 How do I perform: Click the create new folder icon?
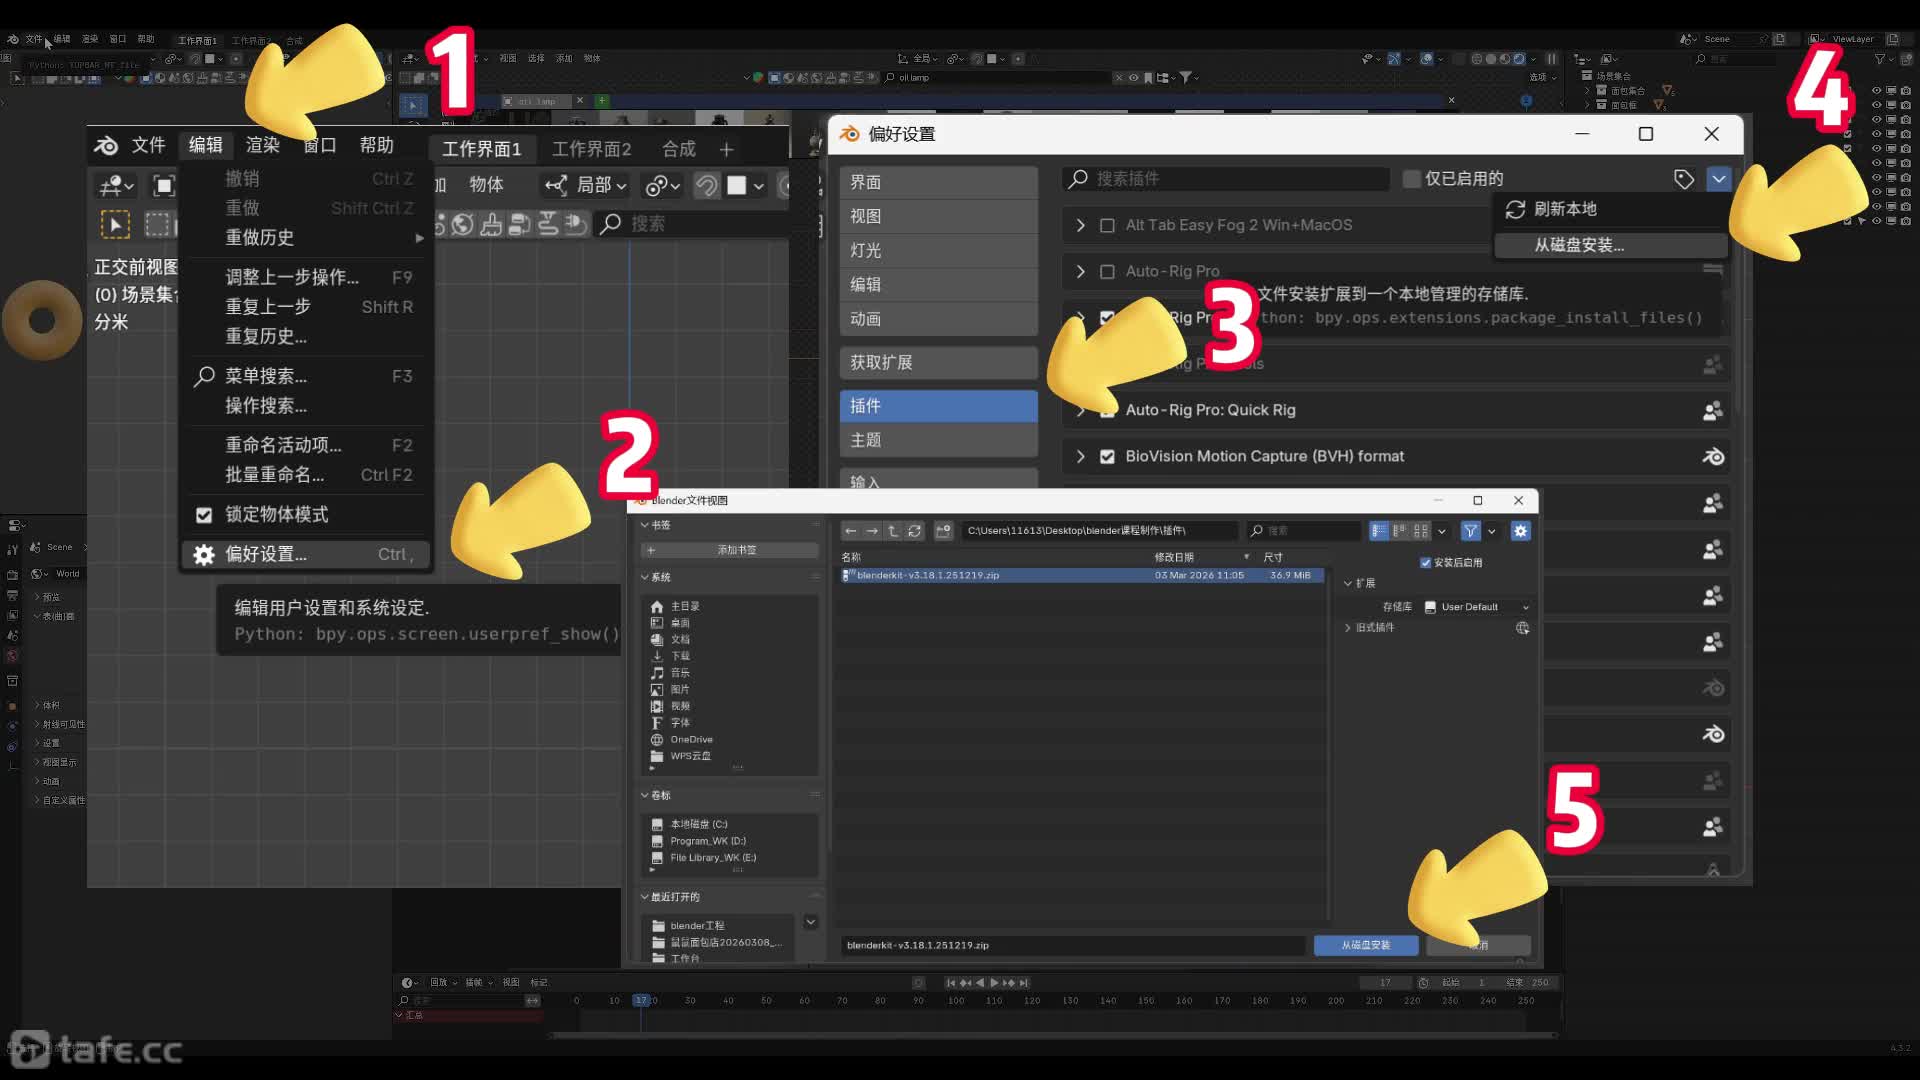point(943,531)
